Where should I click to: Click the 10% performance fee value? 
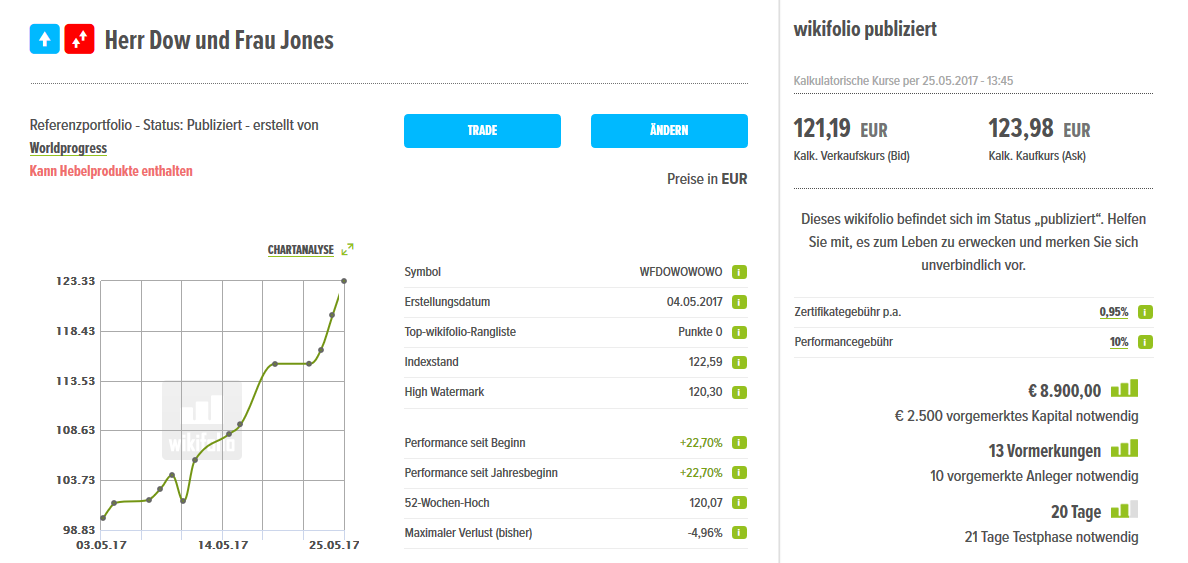tap(1118, 342)
